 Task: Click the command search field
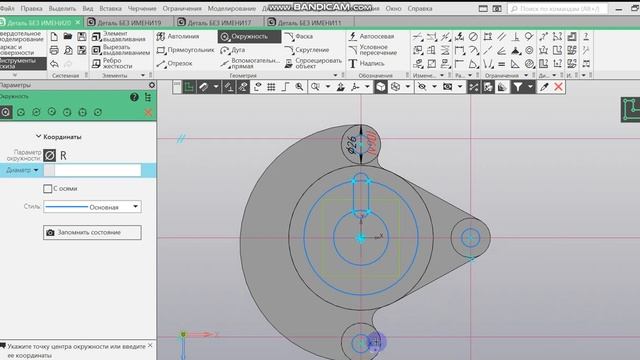point(558,9)
